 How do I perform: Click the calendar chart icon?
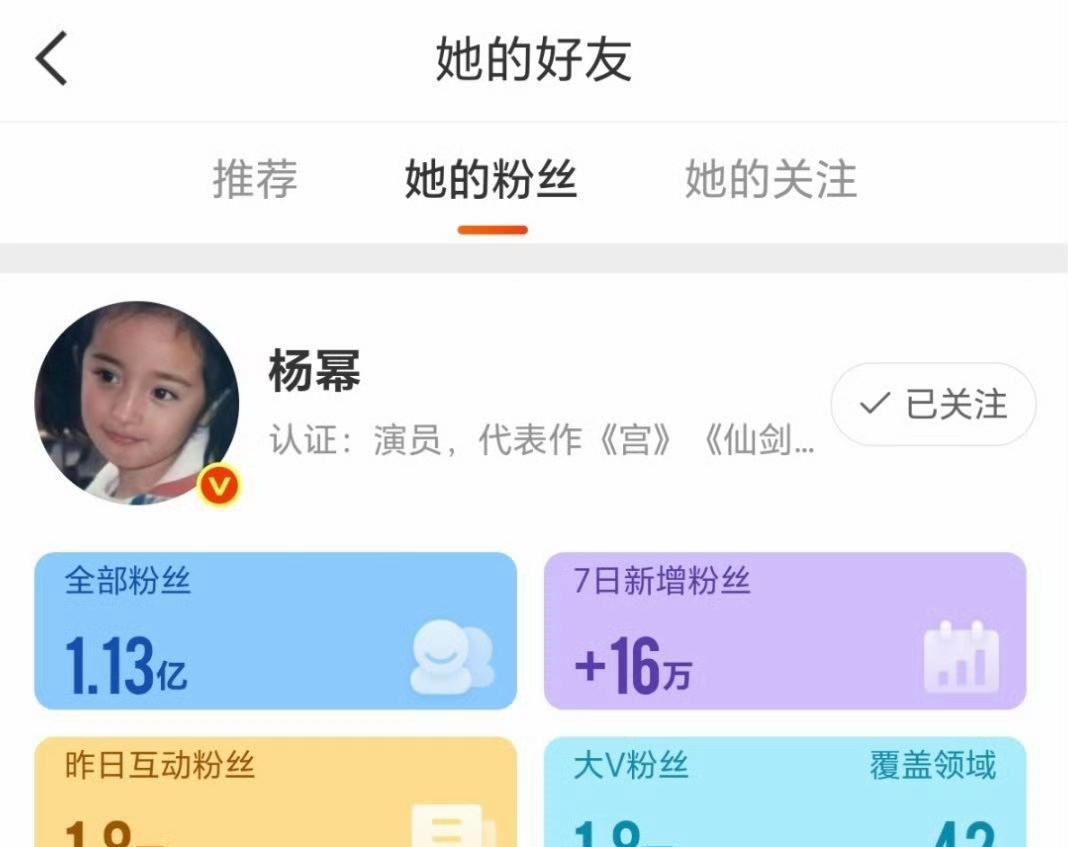point(961,656)
